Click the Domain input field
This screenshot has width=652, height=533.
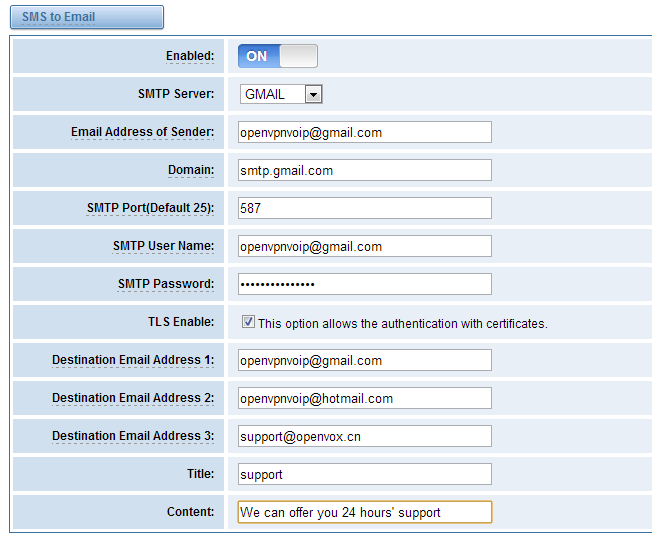click(x=365, y=170)
